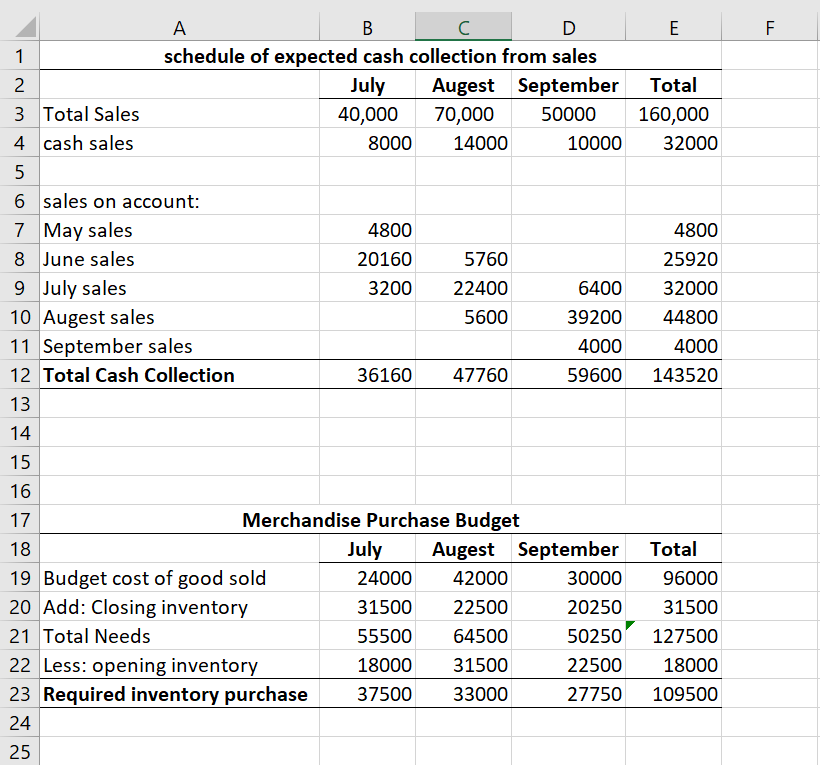Select row 23 header
Viewport: 820px width, 765px height.
coord(19,694)
